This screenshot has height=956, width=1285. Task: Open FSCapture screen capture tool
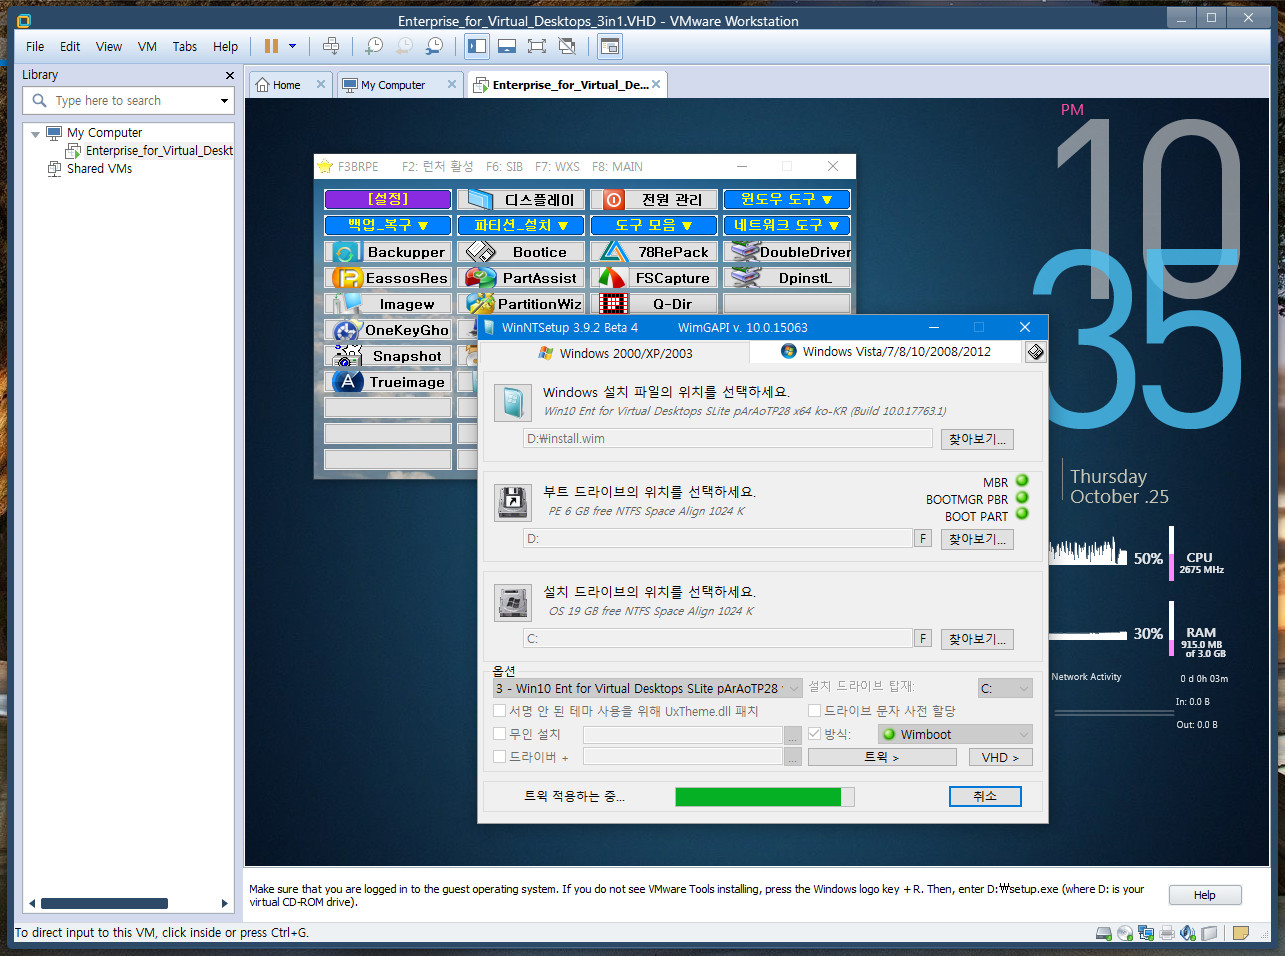(654, 278)
